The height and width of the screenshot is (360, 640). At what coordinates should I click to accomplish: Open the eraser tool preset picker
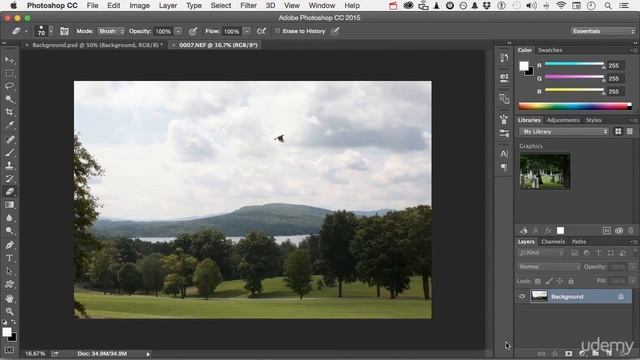pos(19,31)
